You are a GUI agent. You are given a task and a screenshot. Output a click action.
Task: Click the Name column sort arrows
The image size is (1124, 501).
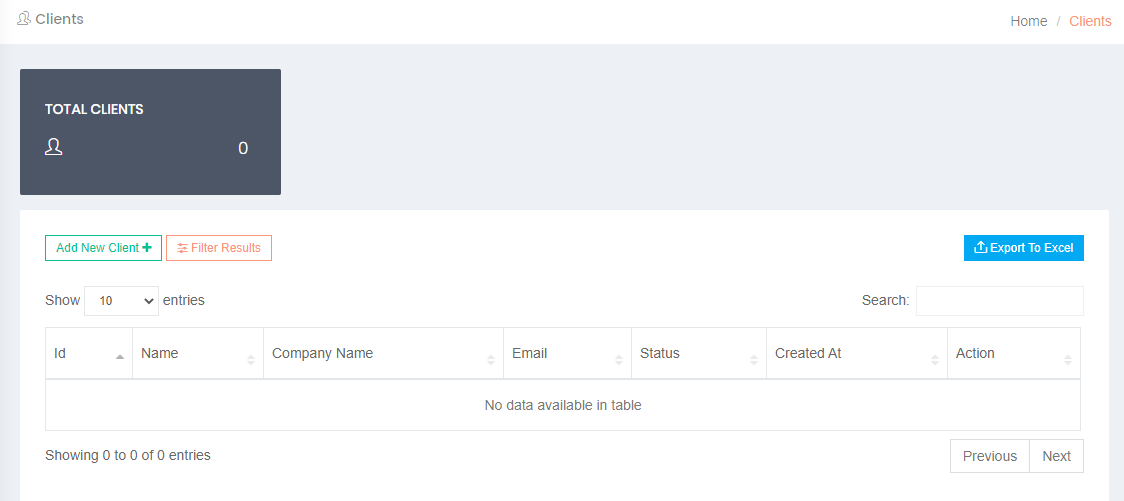(x=251, y=360)
